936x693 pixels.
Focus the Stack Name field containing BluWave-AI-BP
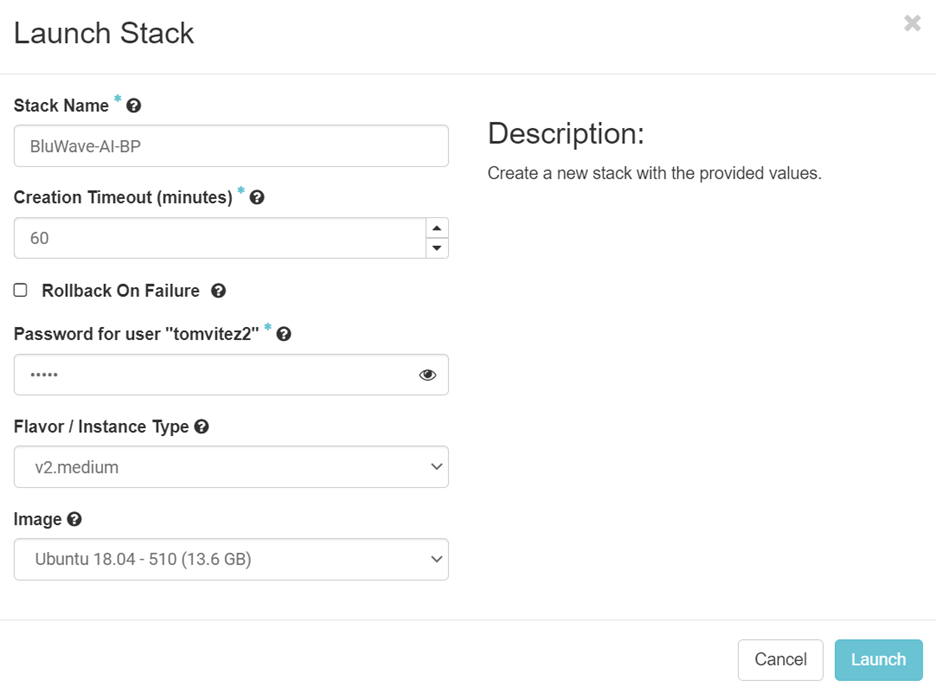[231, 146]
